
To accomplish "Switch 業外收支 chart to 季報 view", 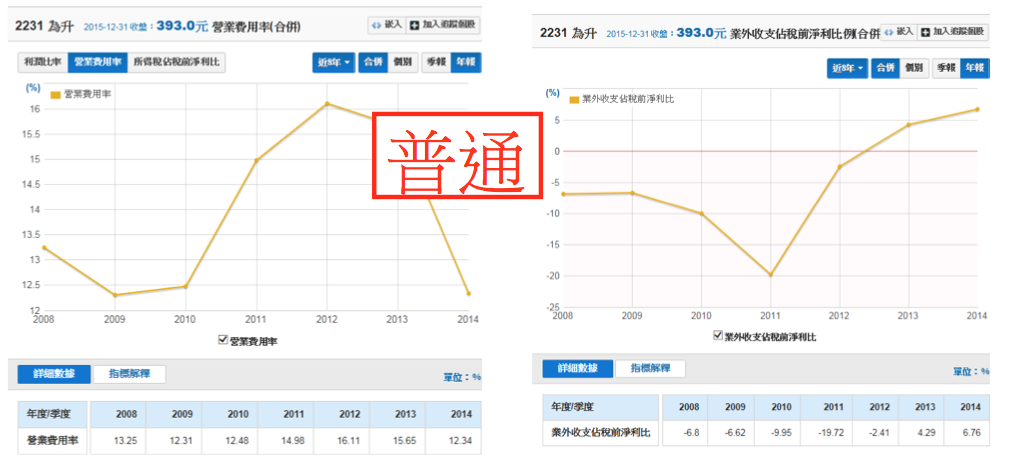I will tap(945, 68).
